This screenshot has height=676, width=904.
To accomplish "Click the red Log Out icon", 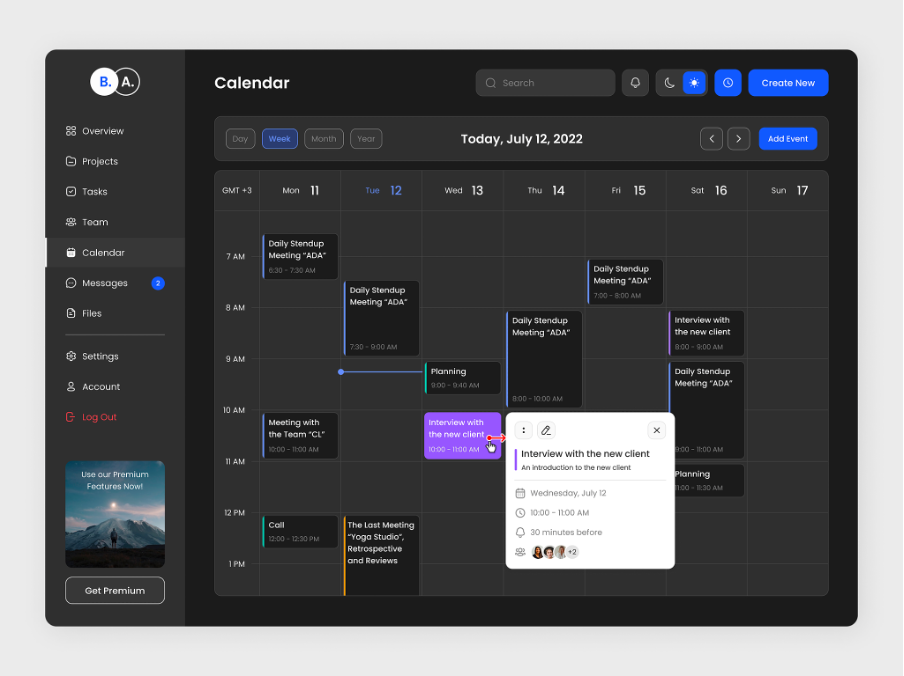I will click(70, 417).
